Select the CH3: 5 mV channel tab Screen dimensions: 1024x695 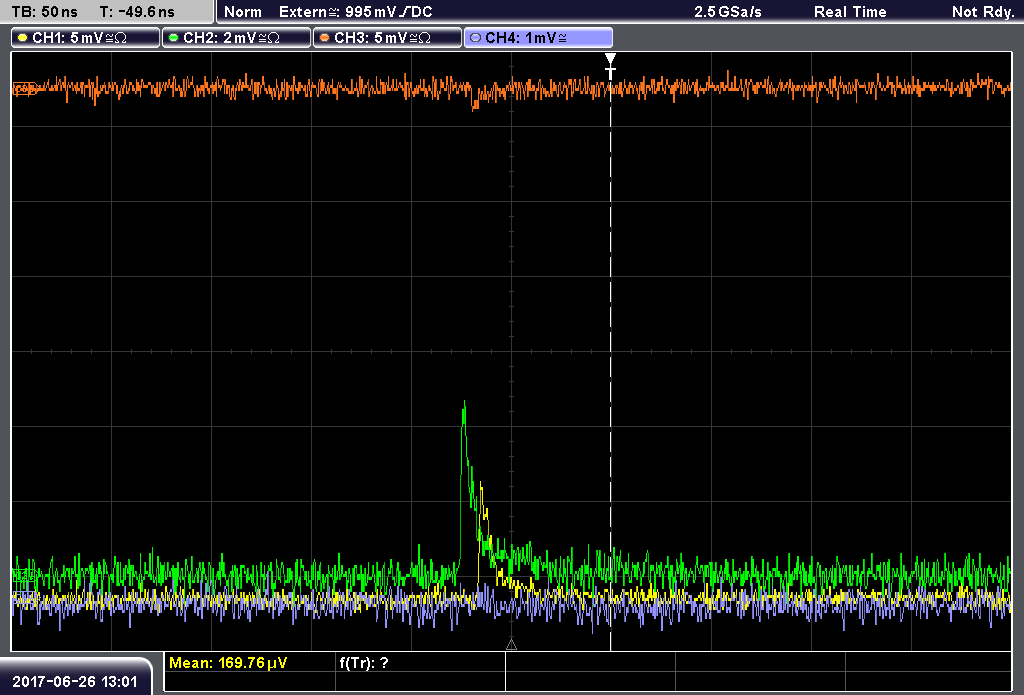pos(387,38)
